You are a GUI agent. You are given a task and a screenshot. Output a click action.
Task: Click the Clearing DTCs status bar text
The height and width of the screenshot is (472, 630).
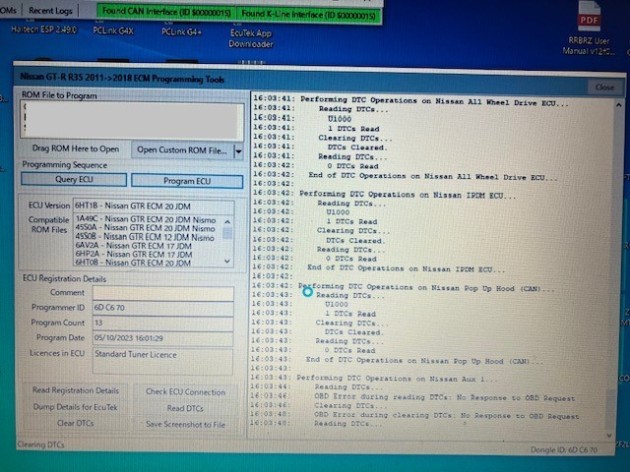point(41,444)
